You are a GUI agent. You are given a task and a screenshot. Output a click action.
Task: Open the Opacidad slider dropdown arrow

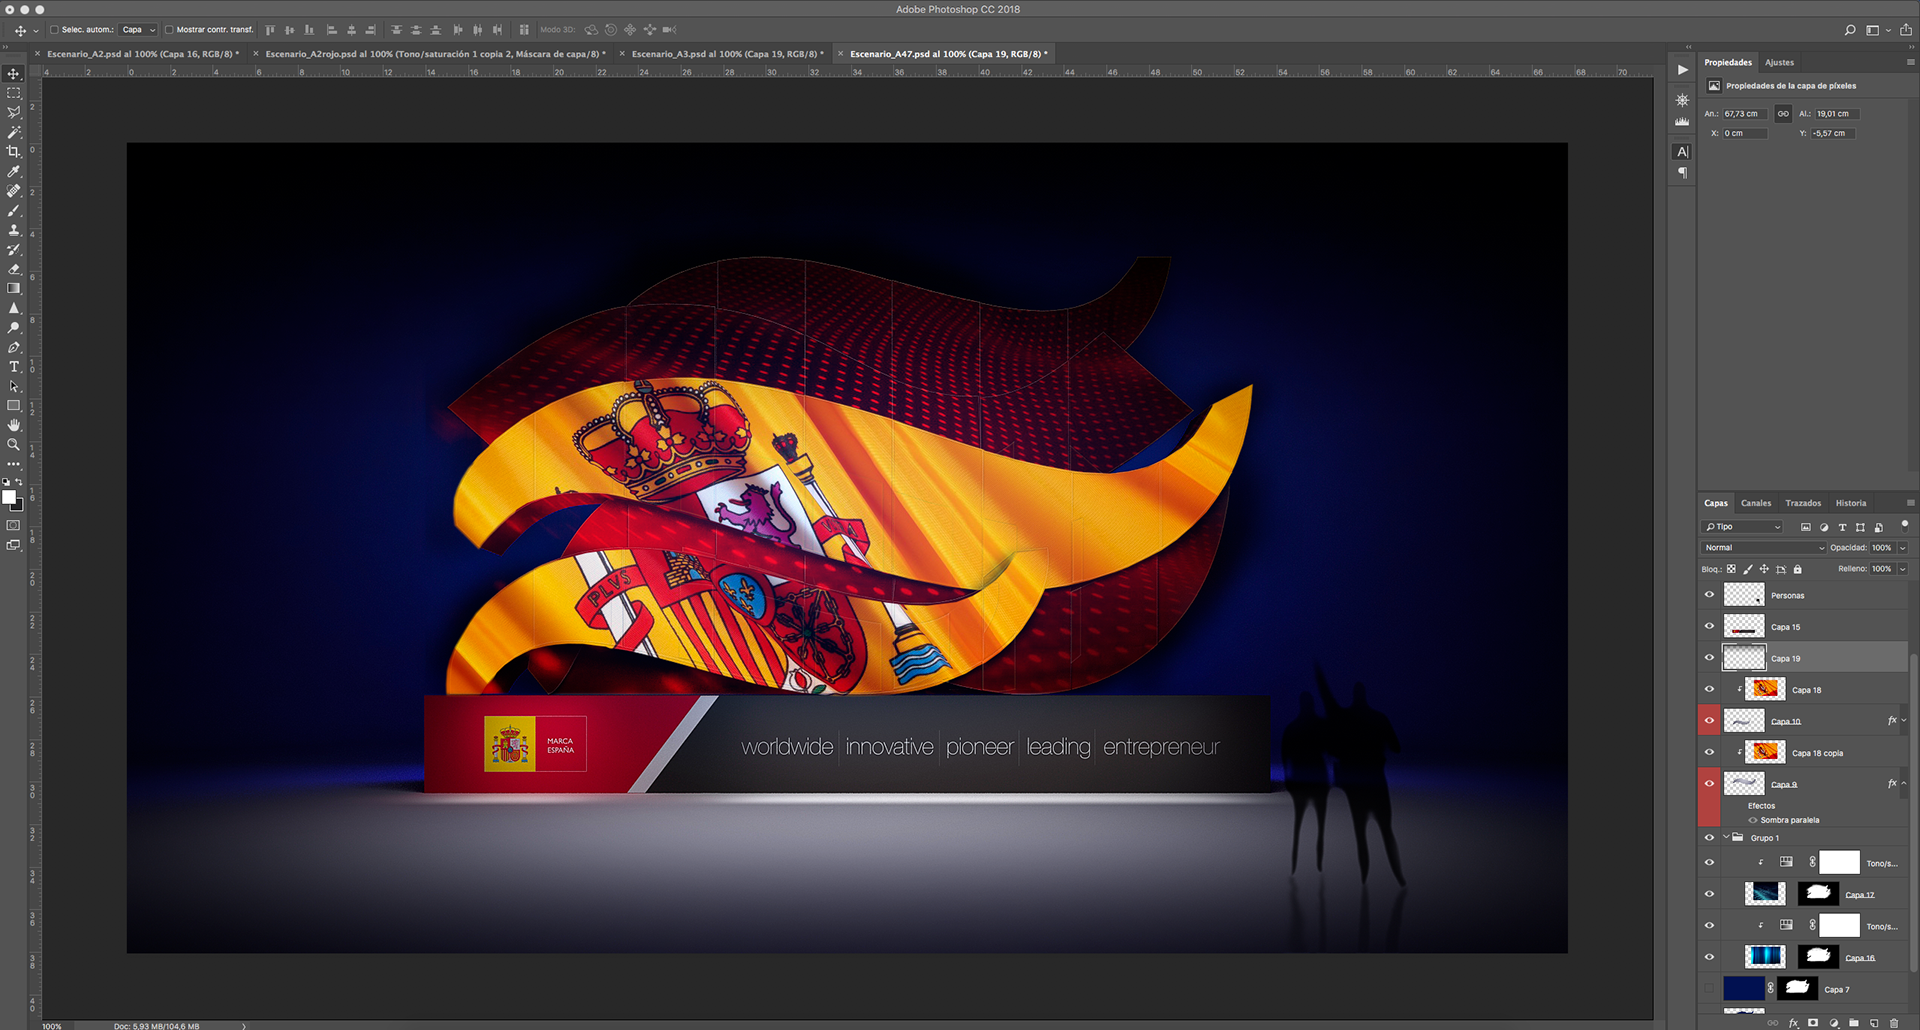[1902, 548]
